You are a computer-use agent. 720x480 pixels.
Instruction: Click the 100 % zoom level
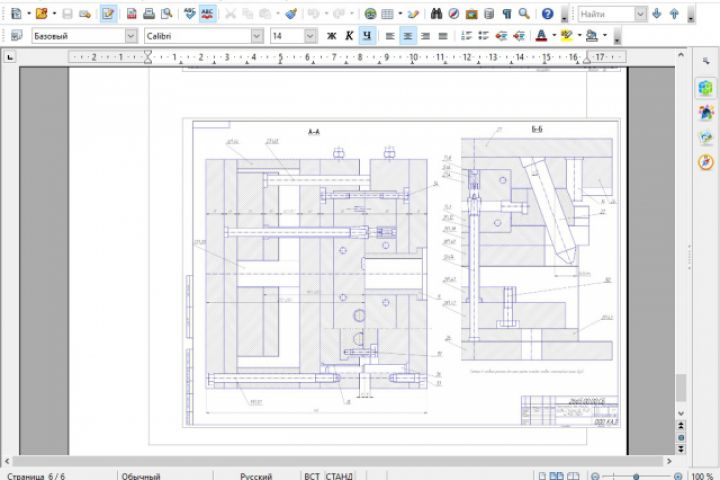pos(702,476)
